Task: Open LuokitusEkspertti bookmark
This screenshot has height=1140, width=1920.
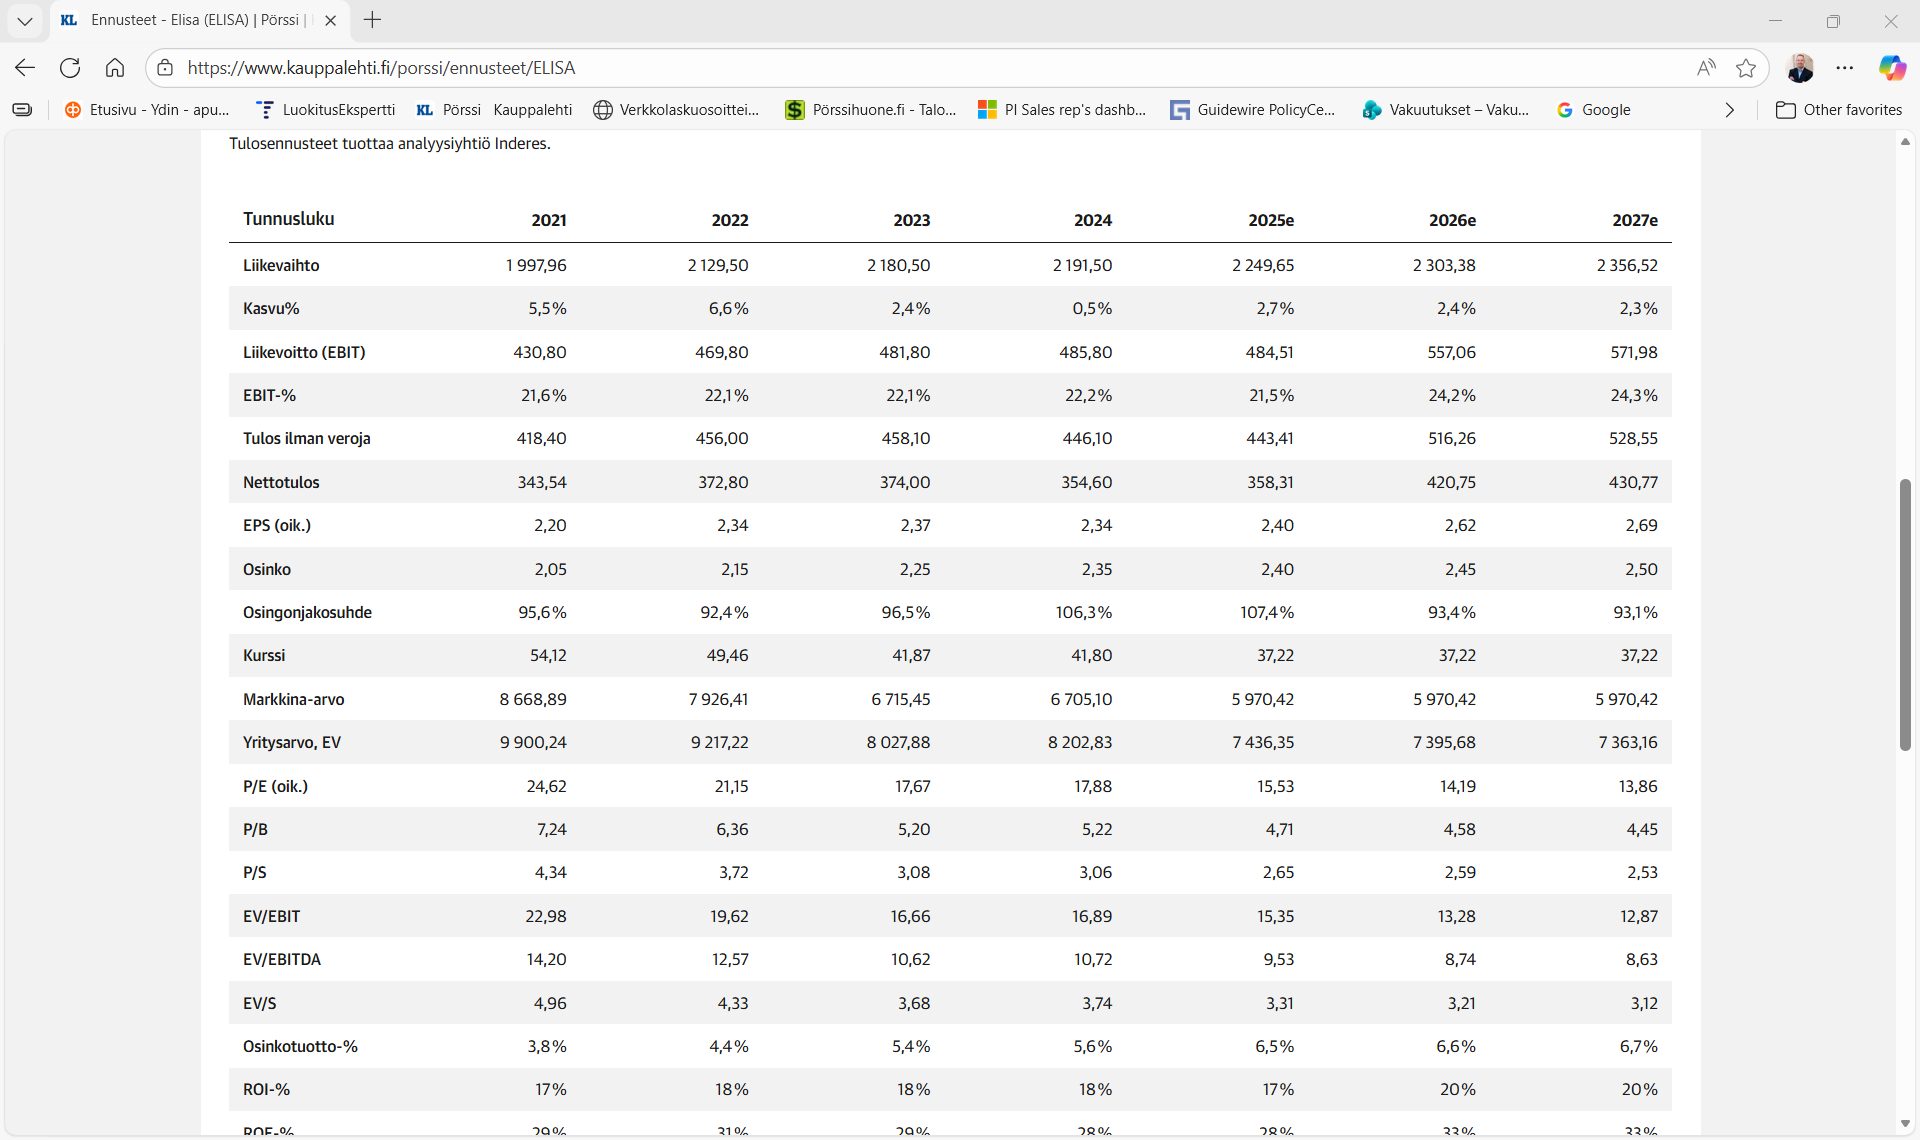Action: click(326, 110)
